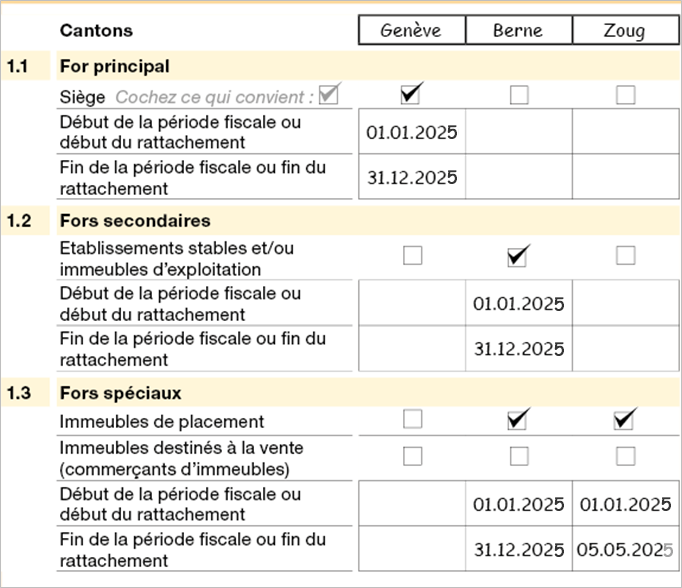The height and width of the screenshot is (588, 682).
Task: Click Fors spéciaux end date 05.05.2025 for Zoug
Action: coord(625,549)
